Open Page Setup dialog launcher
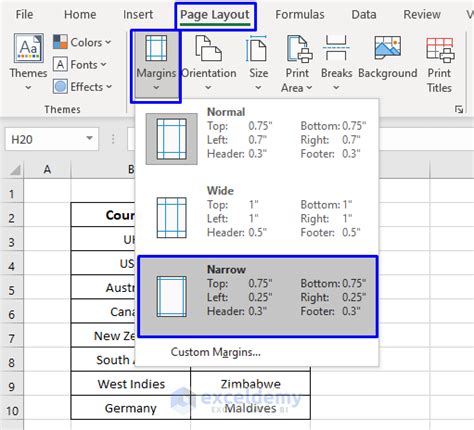Viewport: 474px width, 430px height. pos(459,109)
